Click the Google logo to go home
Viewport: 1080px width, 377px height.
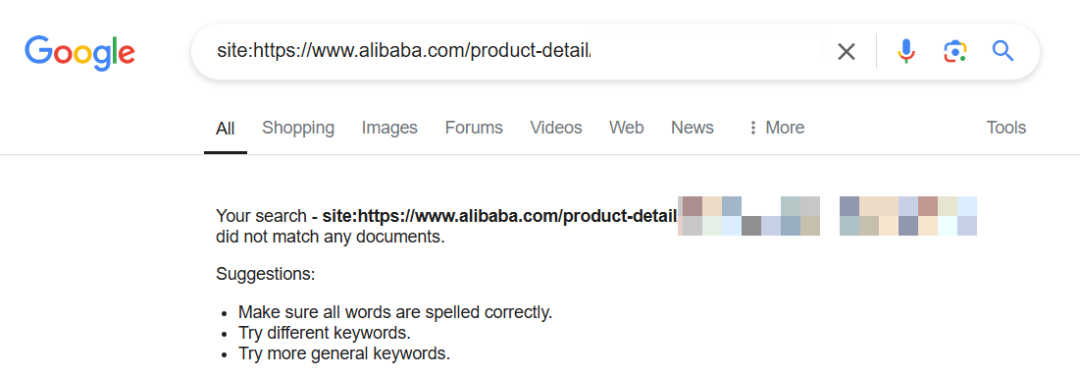pyautogui.click(x=80, y=52)
